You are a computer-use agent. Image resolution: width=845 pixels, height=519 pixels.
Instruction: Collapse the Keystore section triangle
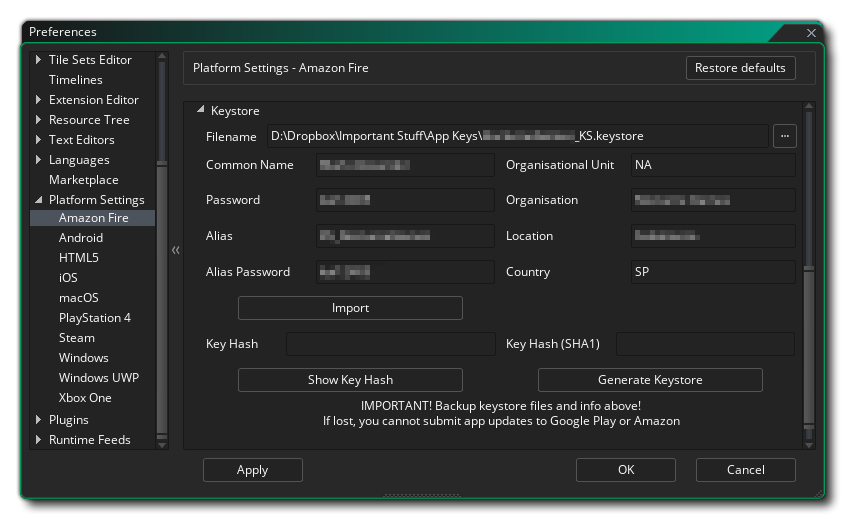(200, 111)
